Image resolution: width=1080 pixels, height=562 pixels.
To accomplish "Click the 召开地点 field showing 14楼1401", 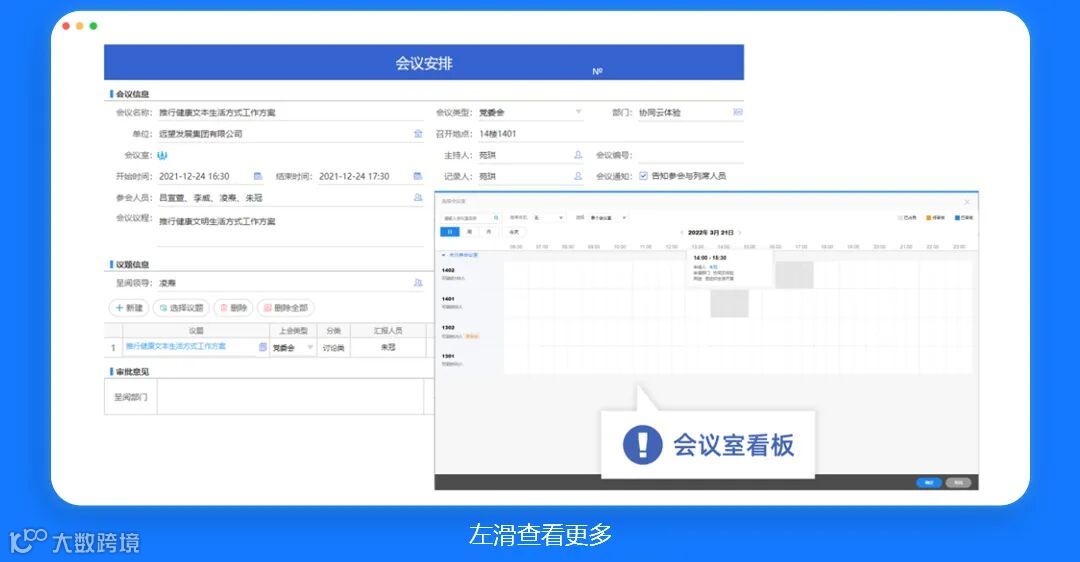I will click(x=611, y=134).
